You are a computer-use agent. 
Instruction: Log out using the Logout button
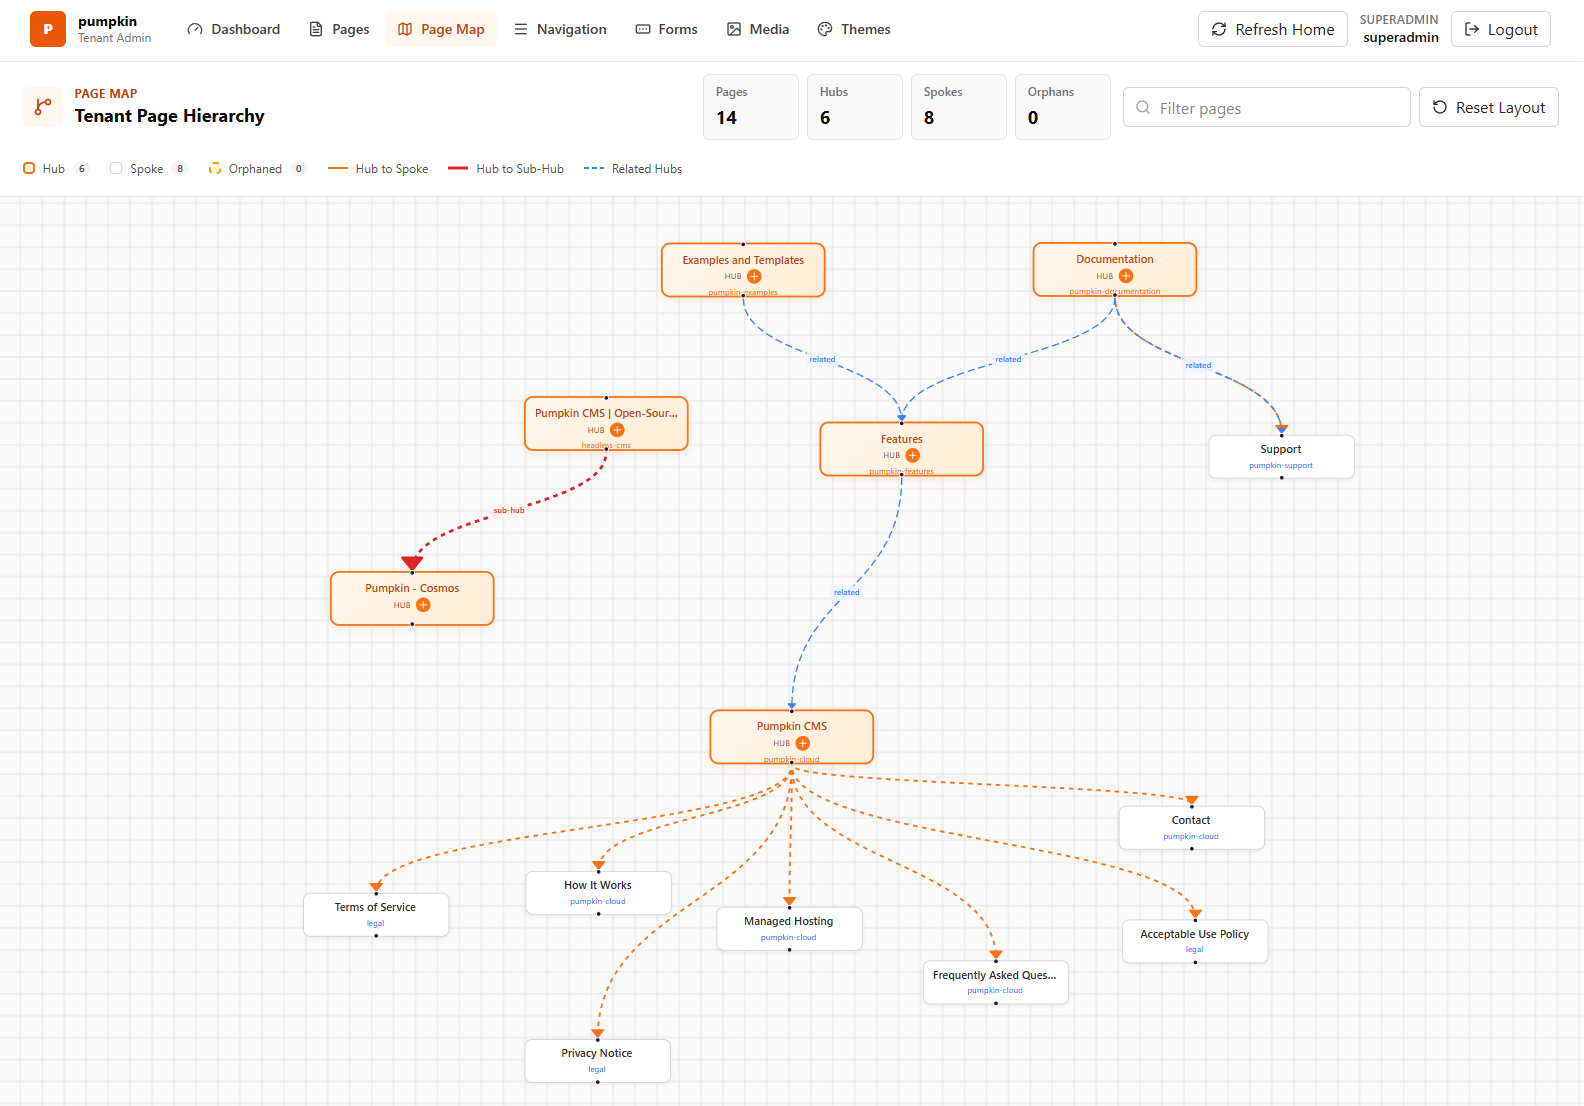(x=1501, y=29)
